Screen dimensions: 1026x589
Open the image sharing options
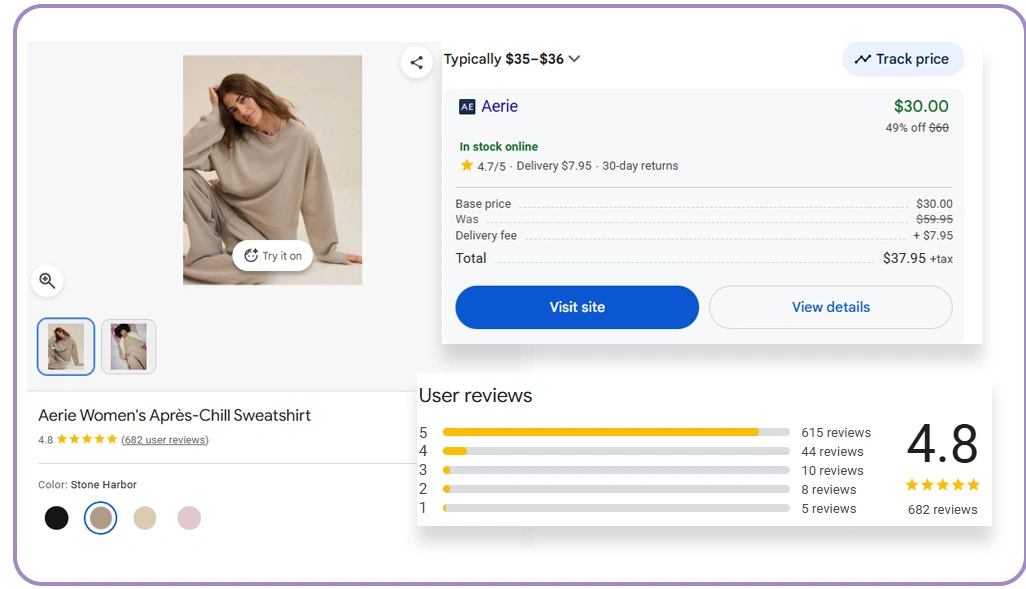coord(417,62)
